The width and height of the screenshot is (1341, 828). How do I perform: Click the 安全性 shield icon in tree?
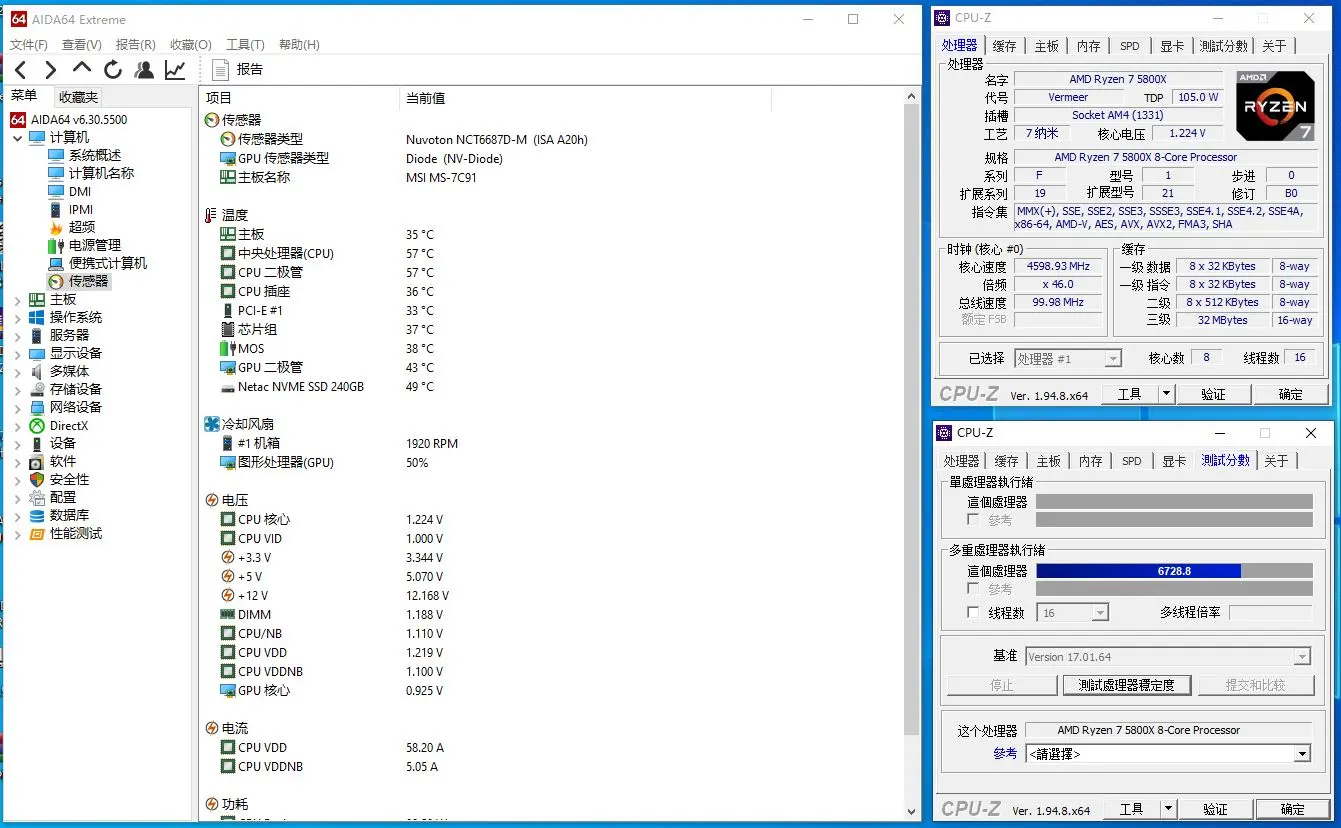pyautogui.click(x=37, y=479)
